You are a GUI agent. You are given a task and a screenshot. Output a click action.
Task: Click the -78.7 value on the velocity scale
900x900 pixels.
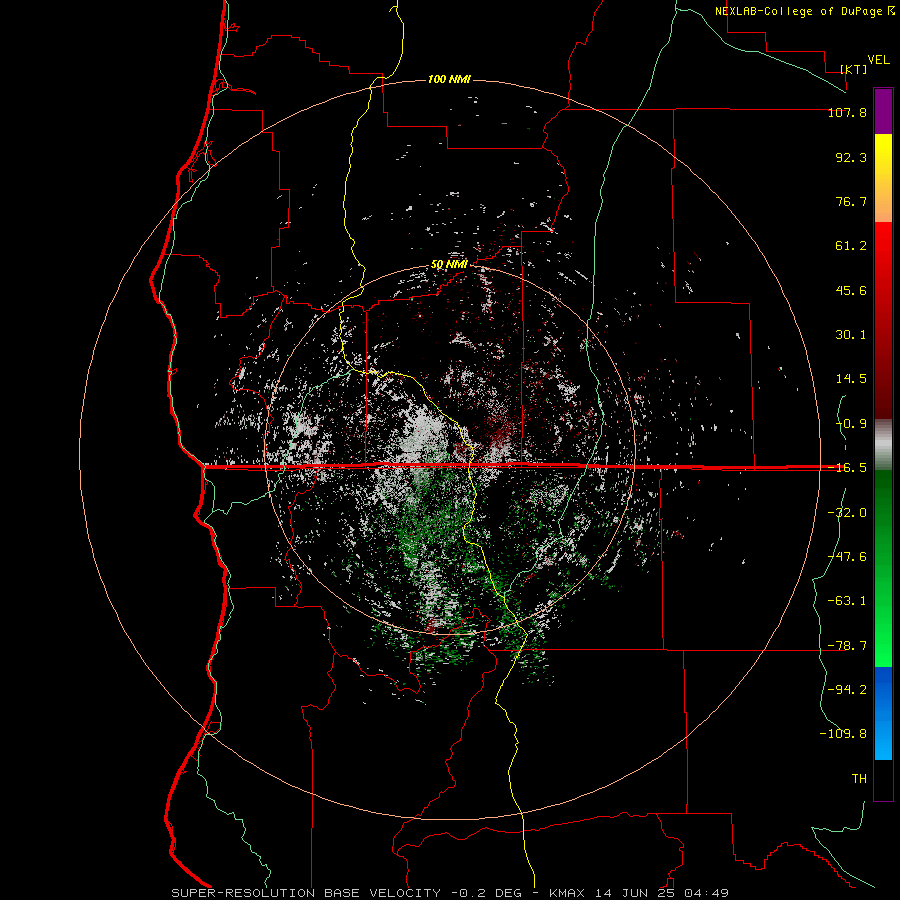coord(847,646)
